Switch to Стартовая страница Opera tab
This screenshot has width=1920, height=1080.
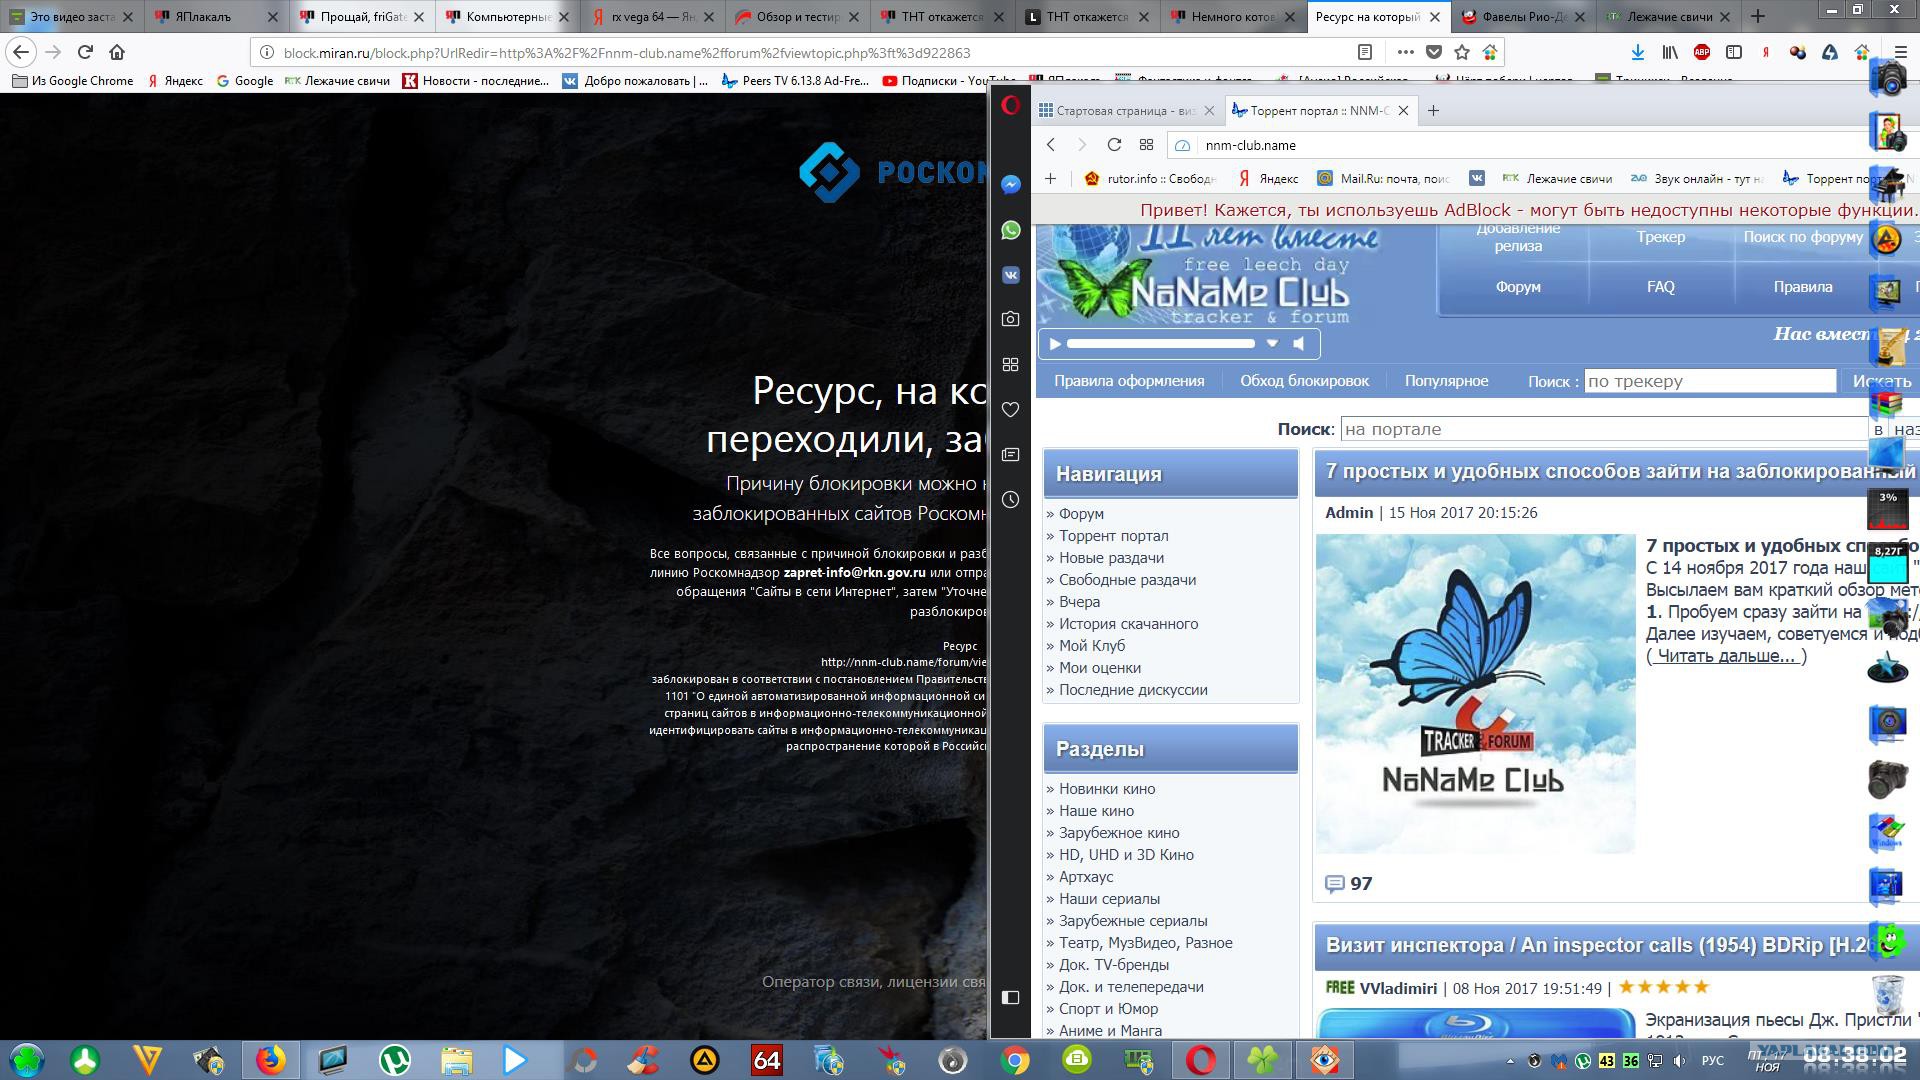(x=1126, y=111)
